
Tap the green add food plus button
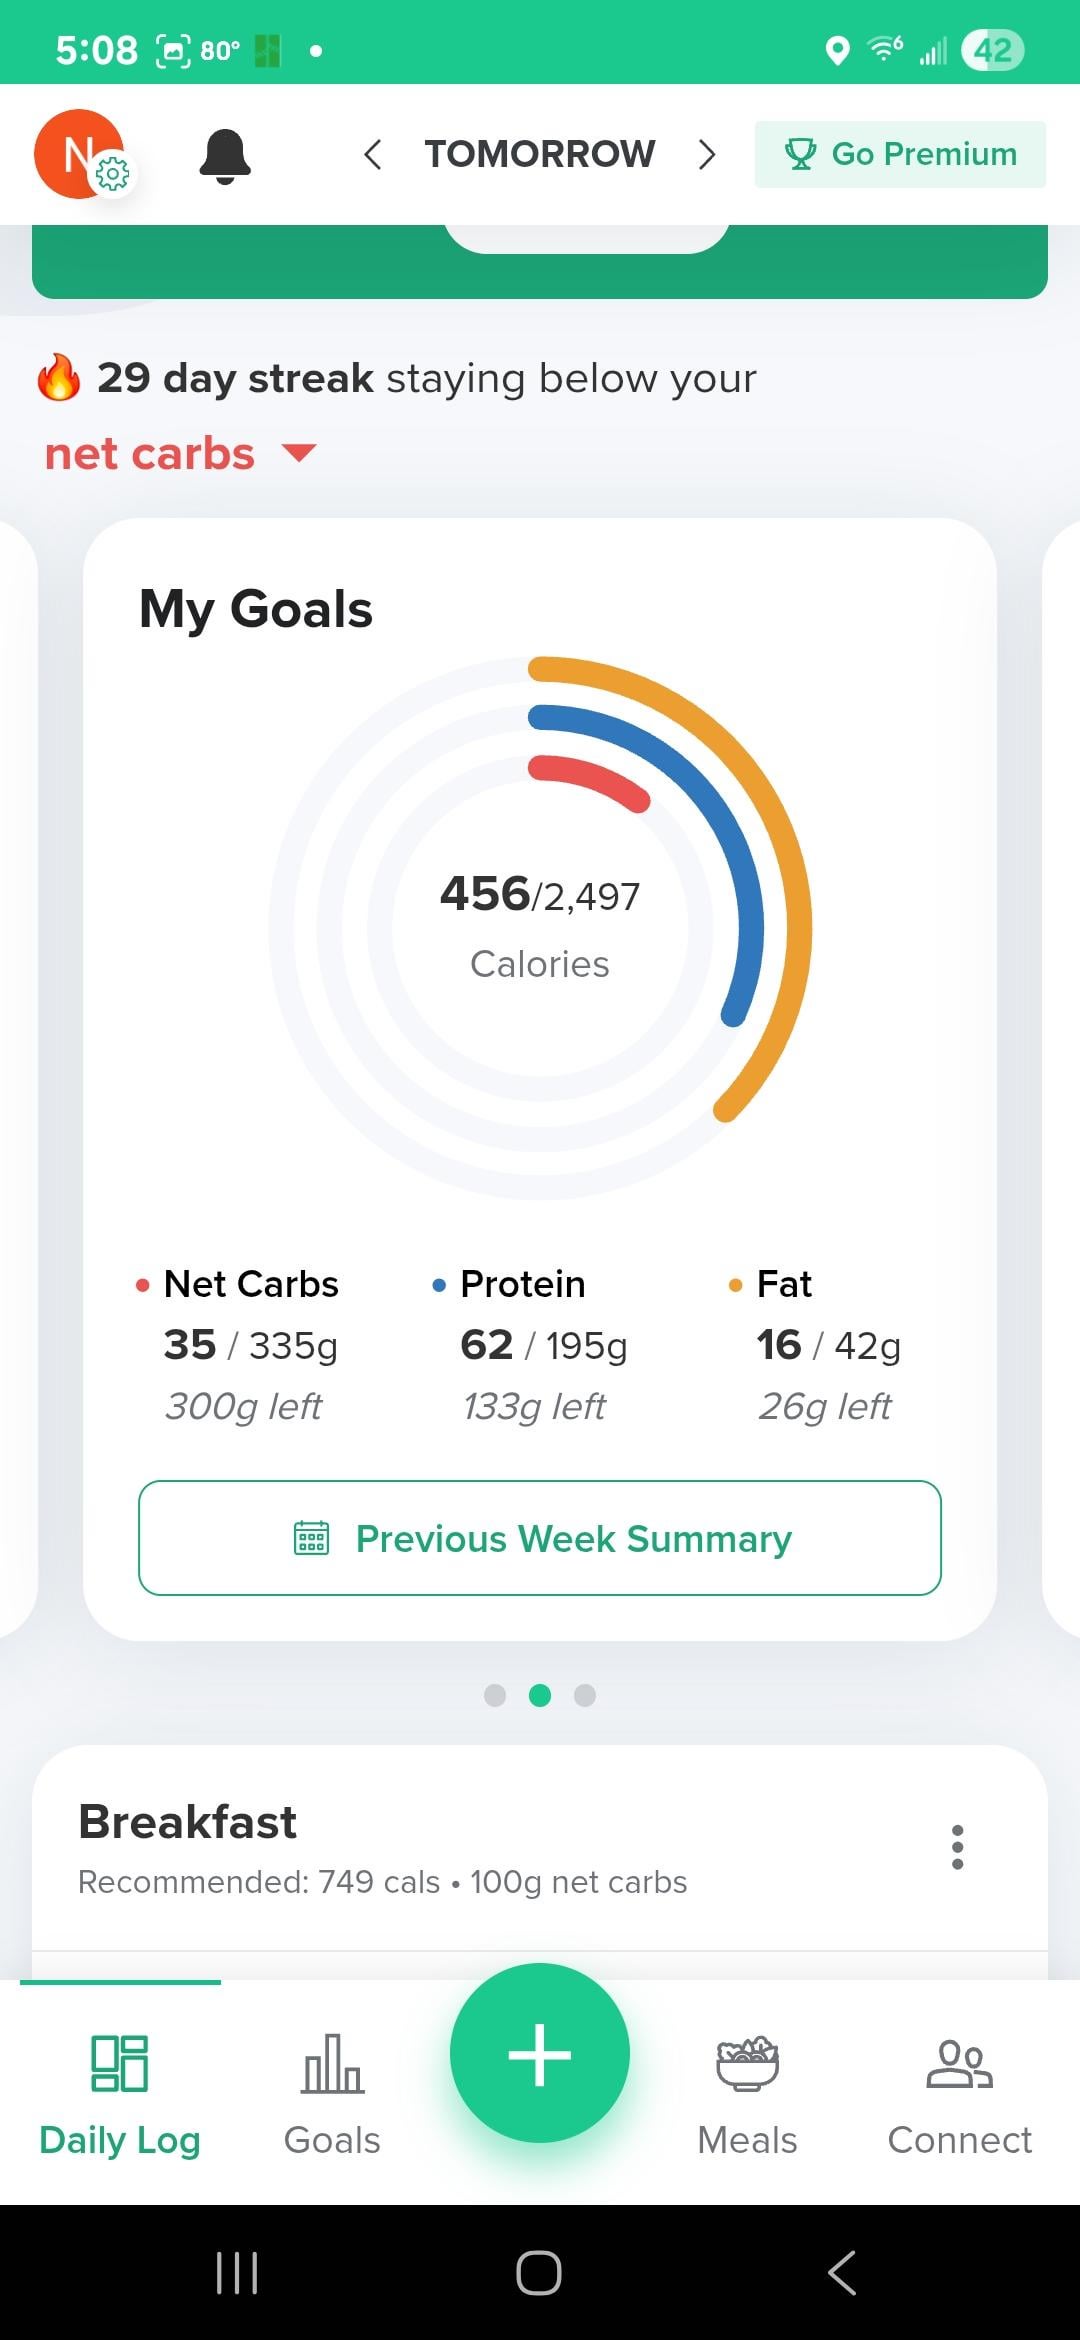coord(540,2054)
